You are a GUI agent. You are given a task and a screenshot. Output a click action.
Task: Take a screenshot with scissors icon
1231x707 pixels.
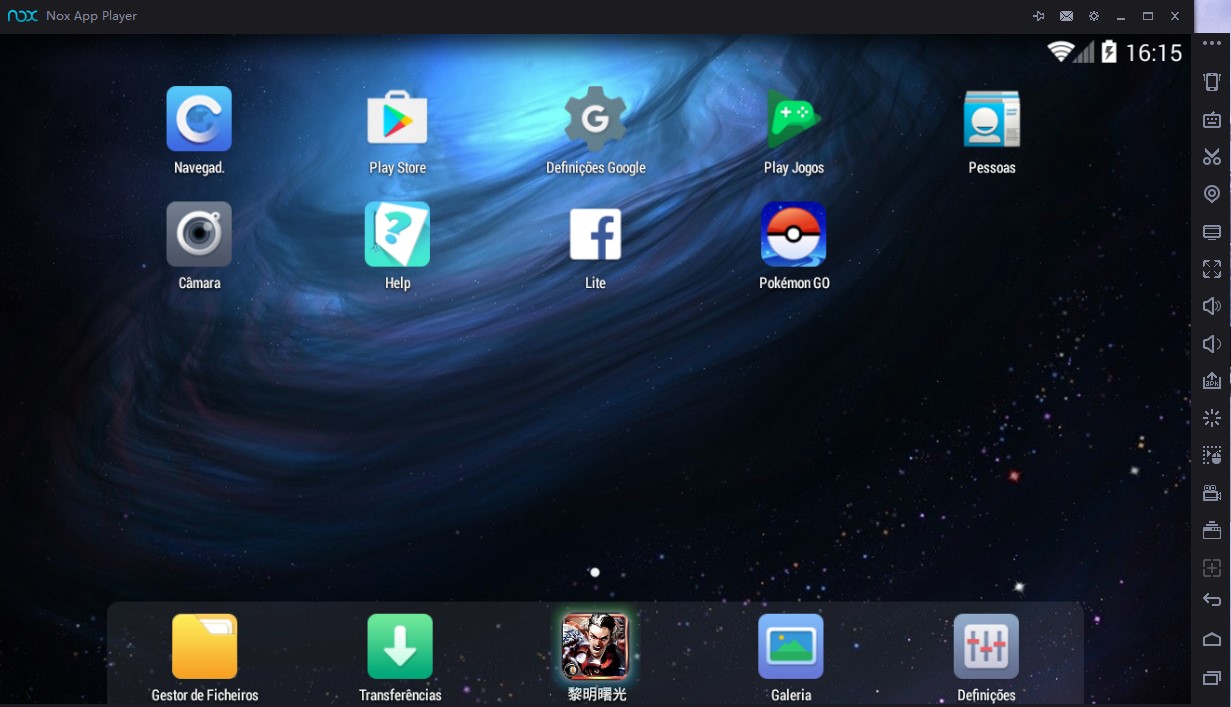pos(1212,157)
